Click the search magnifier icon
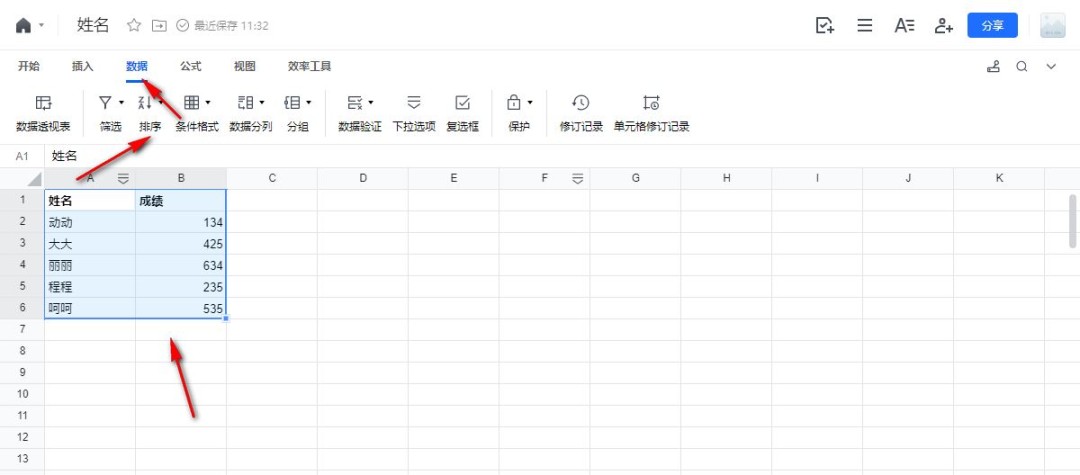Image resolution: width=1080 pixels, height=475 pixels. (1022, 67)
